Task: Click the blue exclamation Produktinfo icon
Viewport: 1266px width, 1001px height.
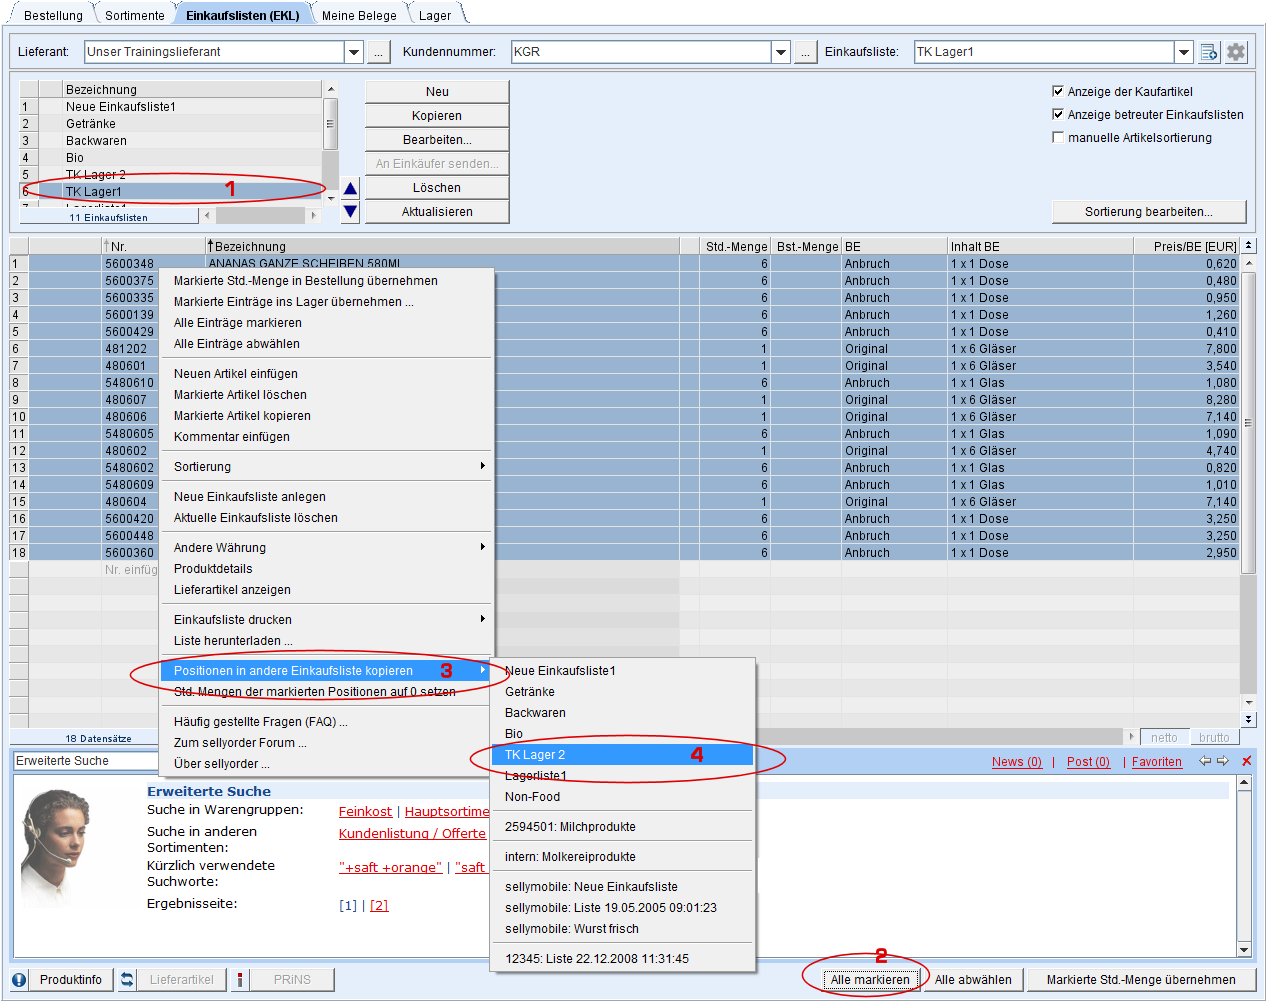Action: (19, 980)
